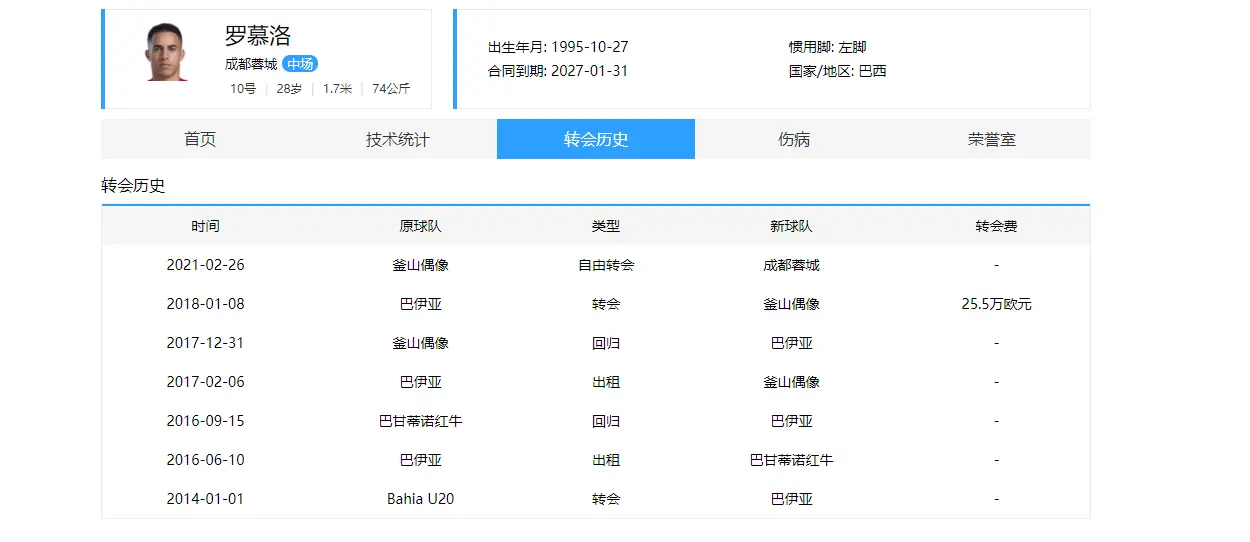Screen dimensions: 1250x542
Task: Open the 首页 tab
Action: [200, 139]
